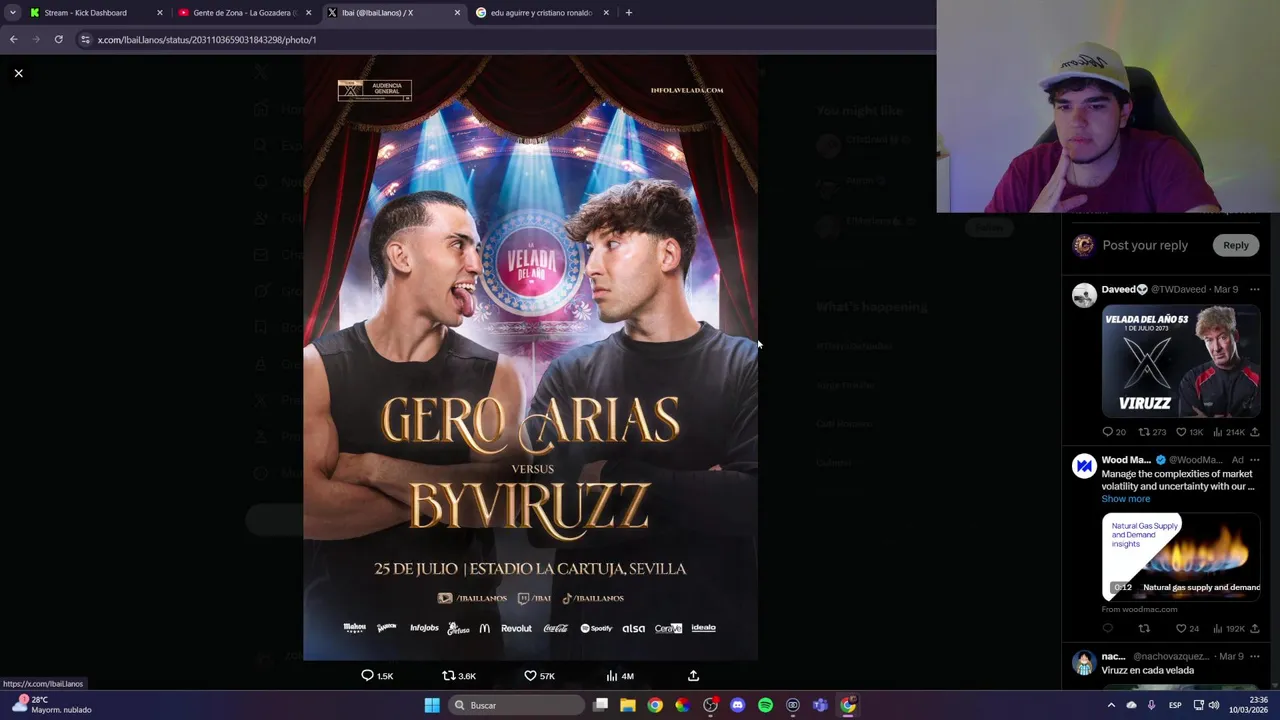The width and height of the screenshot is (1280, 720).
Task: Click 'Viruzz en cada velada' reply text
Action: tap(1147, 671)
